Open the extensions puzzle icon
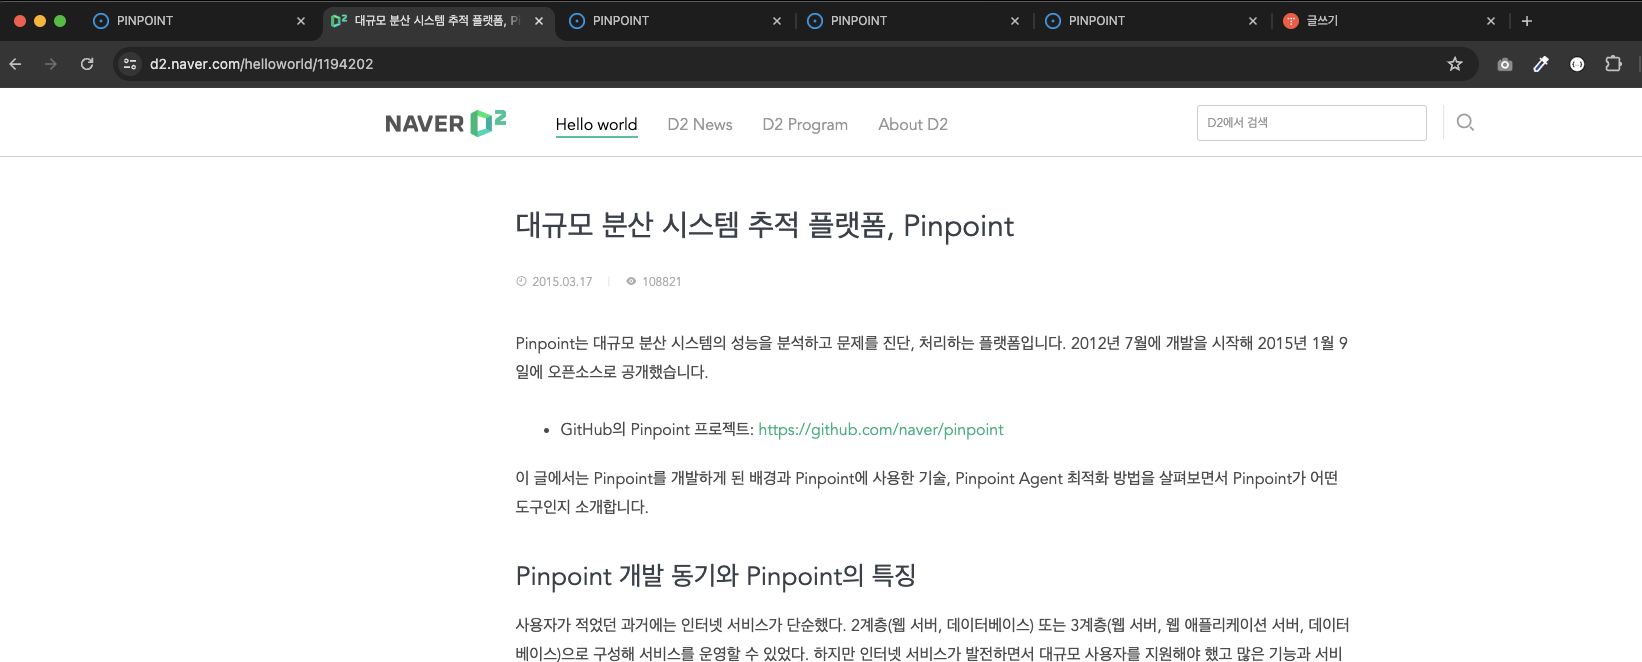Screen dimensions: 1642x662 pyautogui.click(x=1613, y=64)
